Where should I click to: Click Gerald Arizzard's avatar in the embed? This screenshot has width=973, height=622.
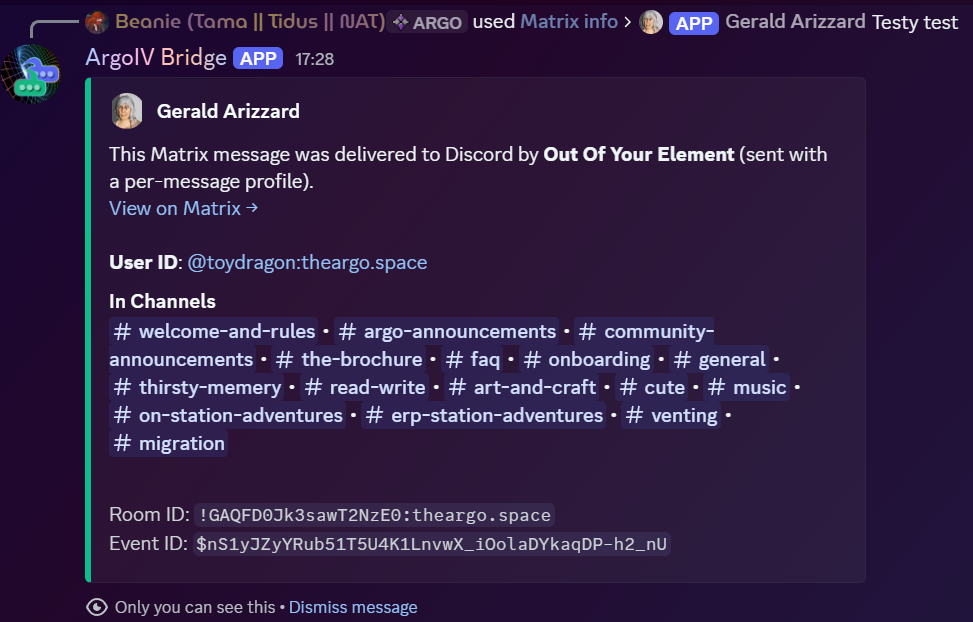point(127,111)
